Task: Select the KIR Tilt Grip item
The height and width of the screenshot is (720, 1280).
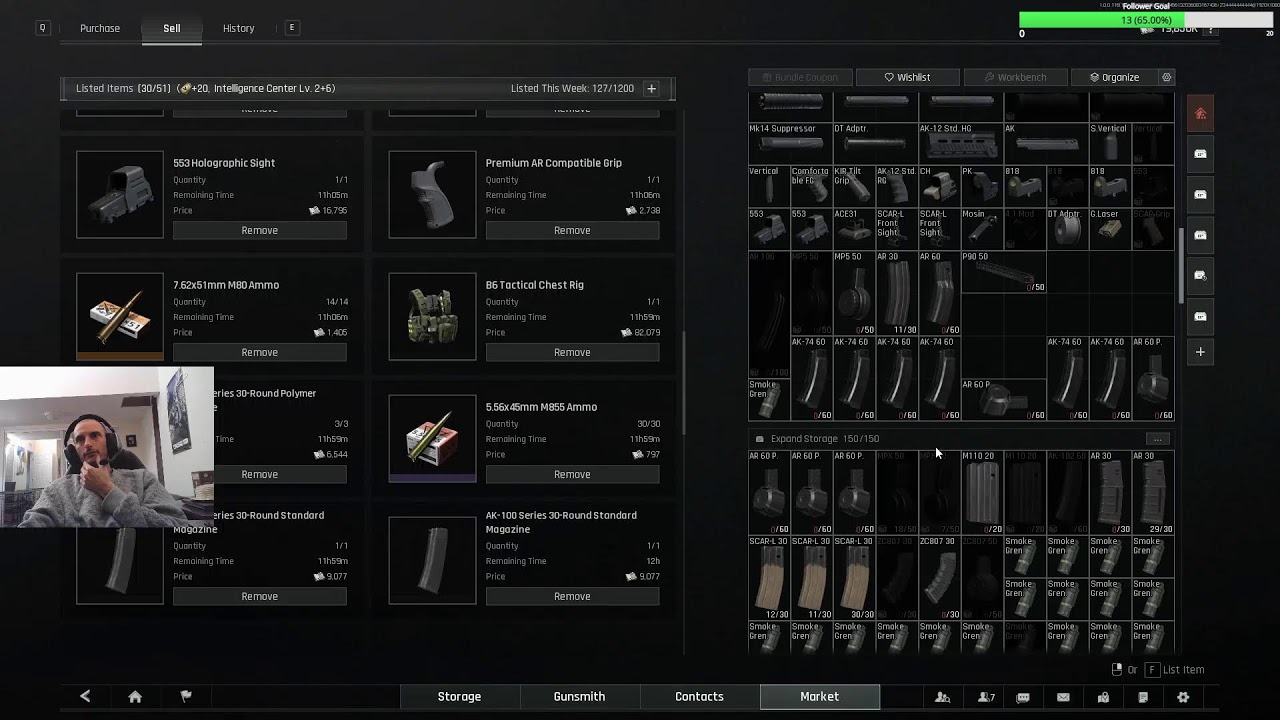Action: [854, 186]
